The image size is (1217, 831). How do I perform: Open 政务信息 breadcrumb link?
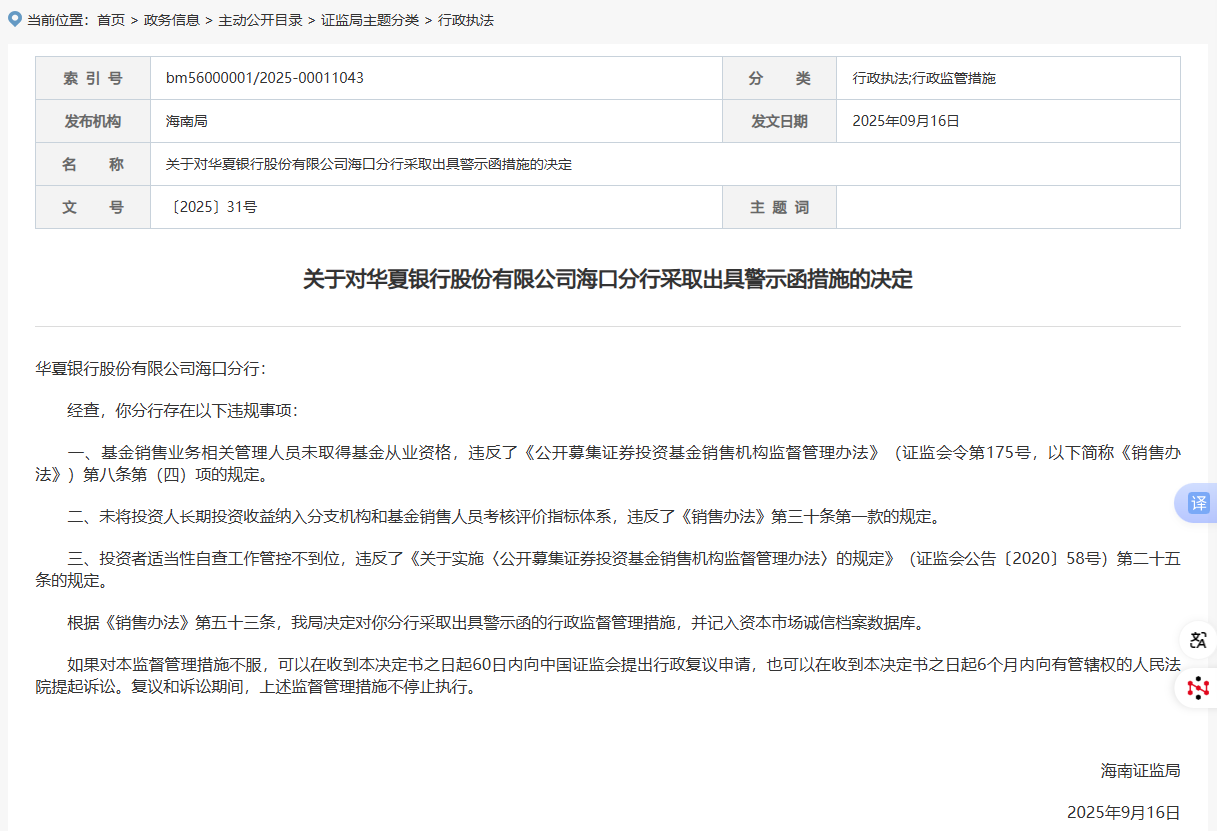tap(172, 20)
